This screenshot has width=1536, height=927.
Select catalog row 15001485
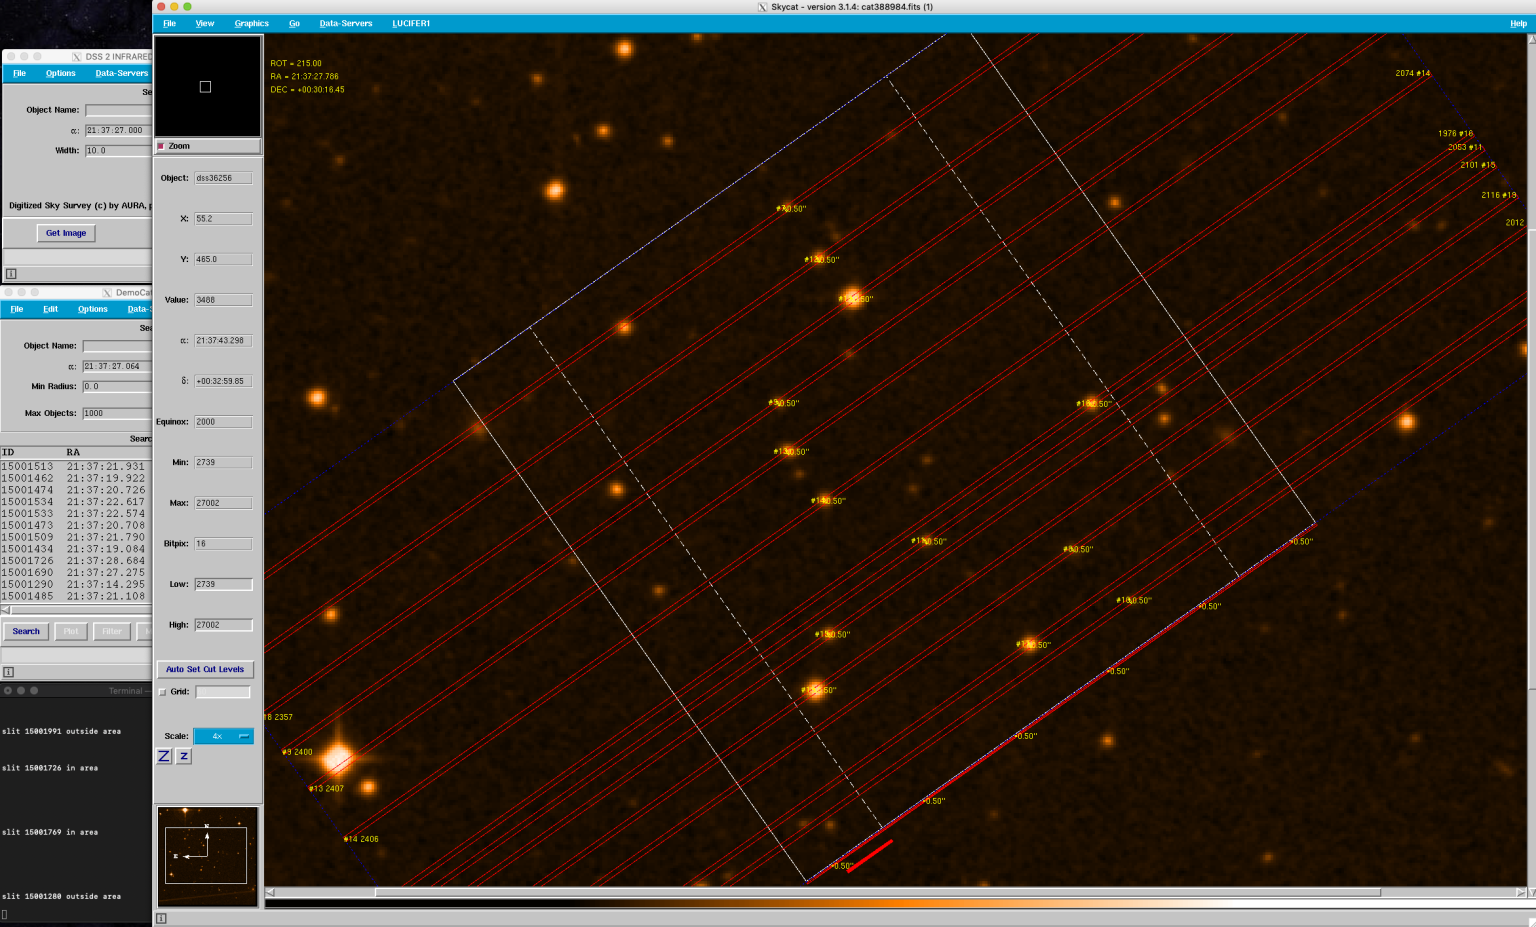click(x=76, y=596)
